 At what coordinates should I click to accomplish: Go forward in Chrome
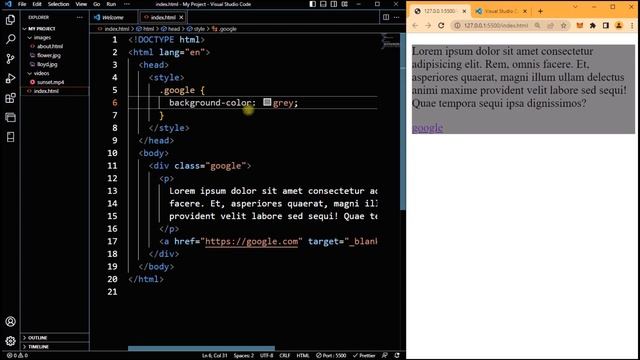(428, 25)
